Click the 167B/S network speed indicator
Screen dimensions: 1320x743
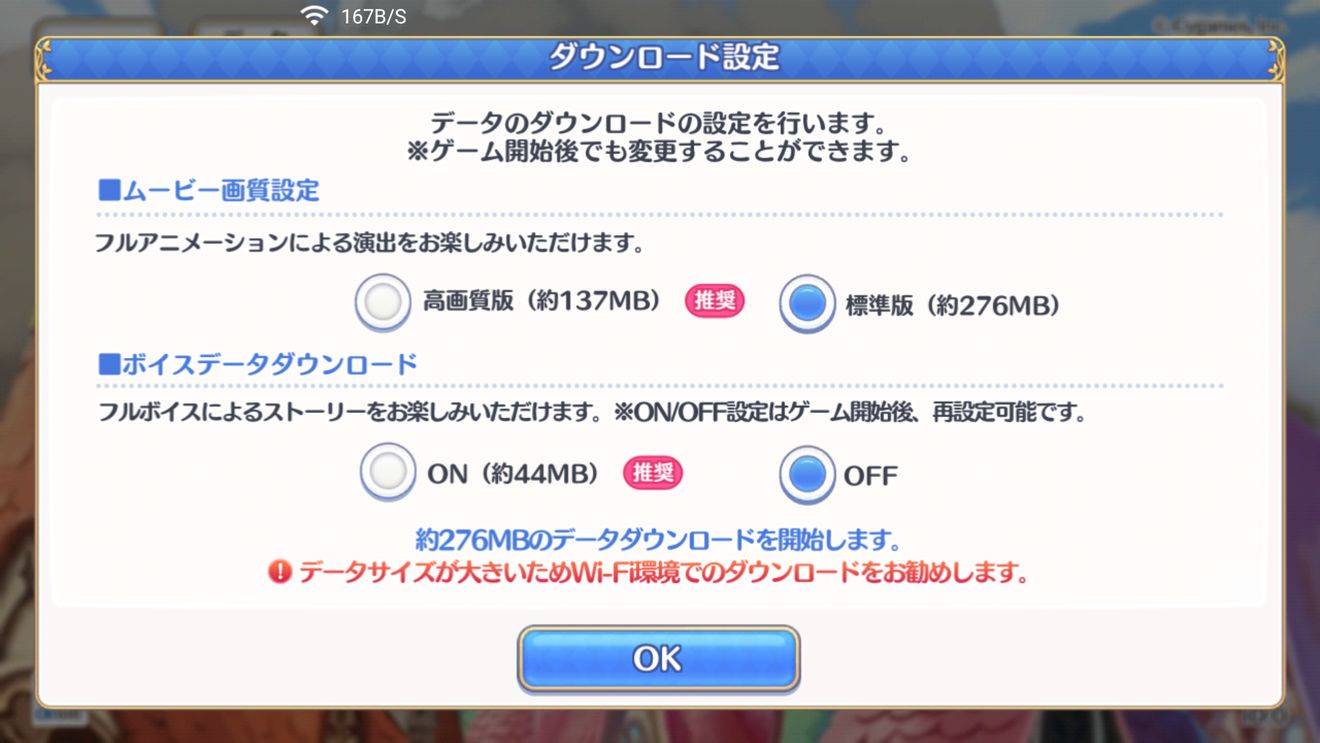pyautogui.click(x=373, y=17)
